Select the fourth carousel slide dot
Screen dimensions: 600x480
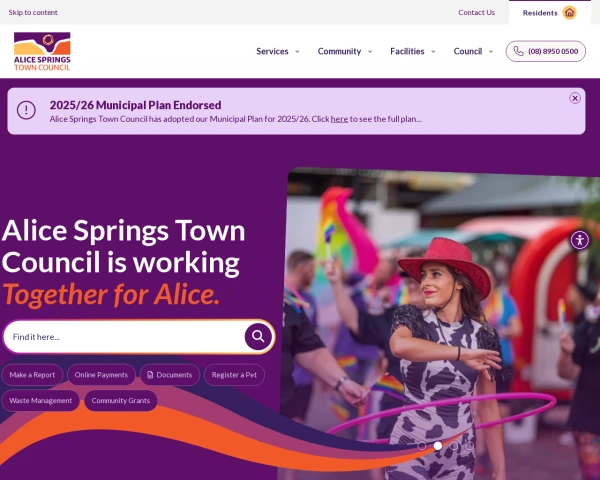[470, 446]
